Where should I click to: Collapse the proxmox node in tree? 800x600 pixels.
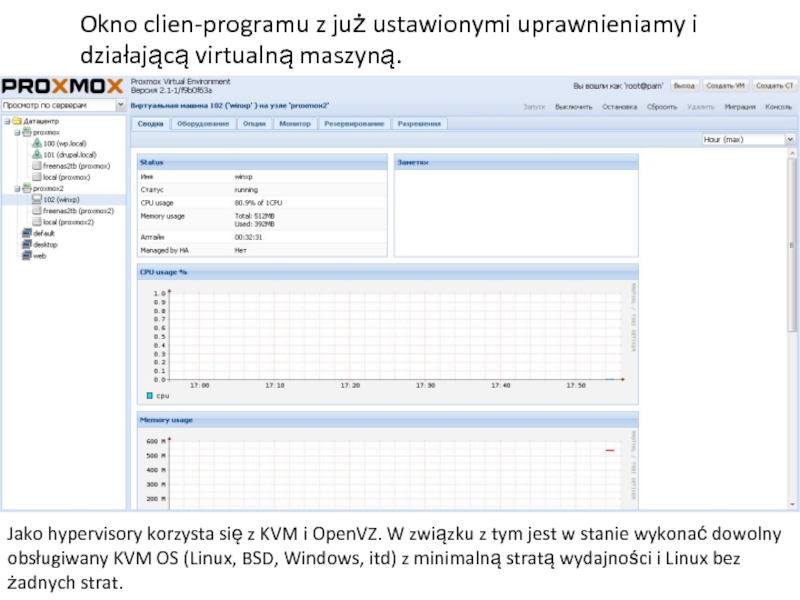pos(17,133)
